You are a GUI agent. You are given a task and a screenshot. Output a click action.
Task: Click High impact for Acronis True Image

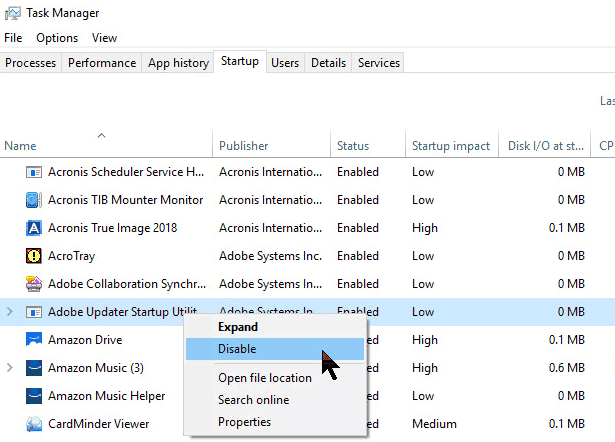(x=425, y=228)
